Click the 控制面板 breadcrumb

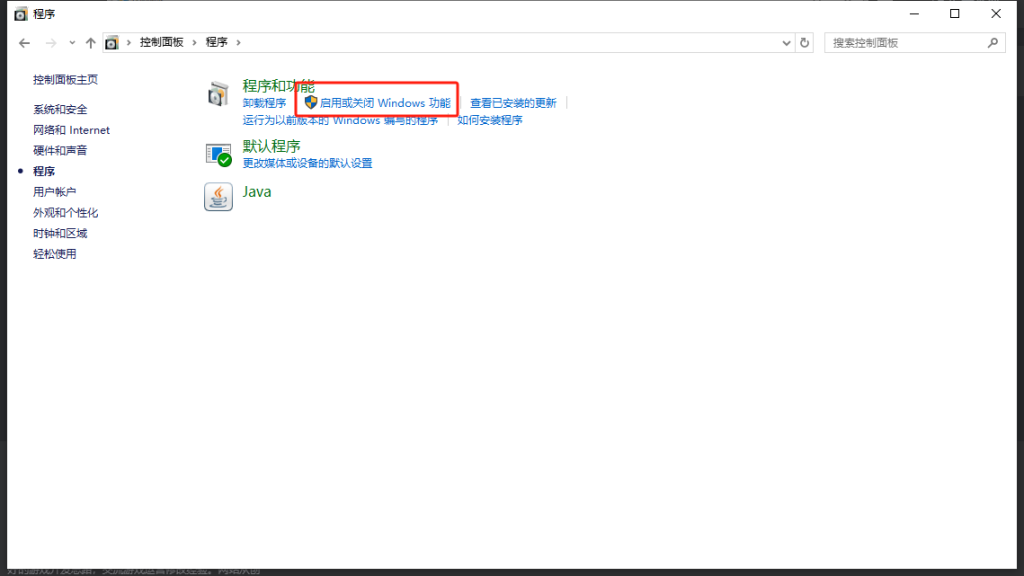point(161,42)
